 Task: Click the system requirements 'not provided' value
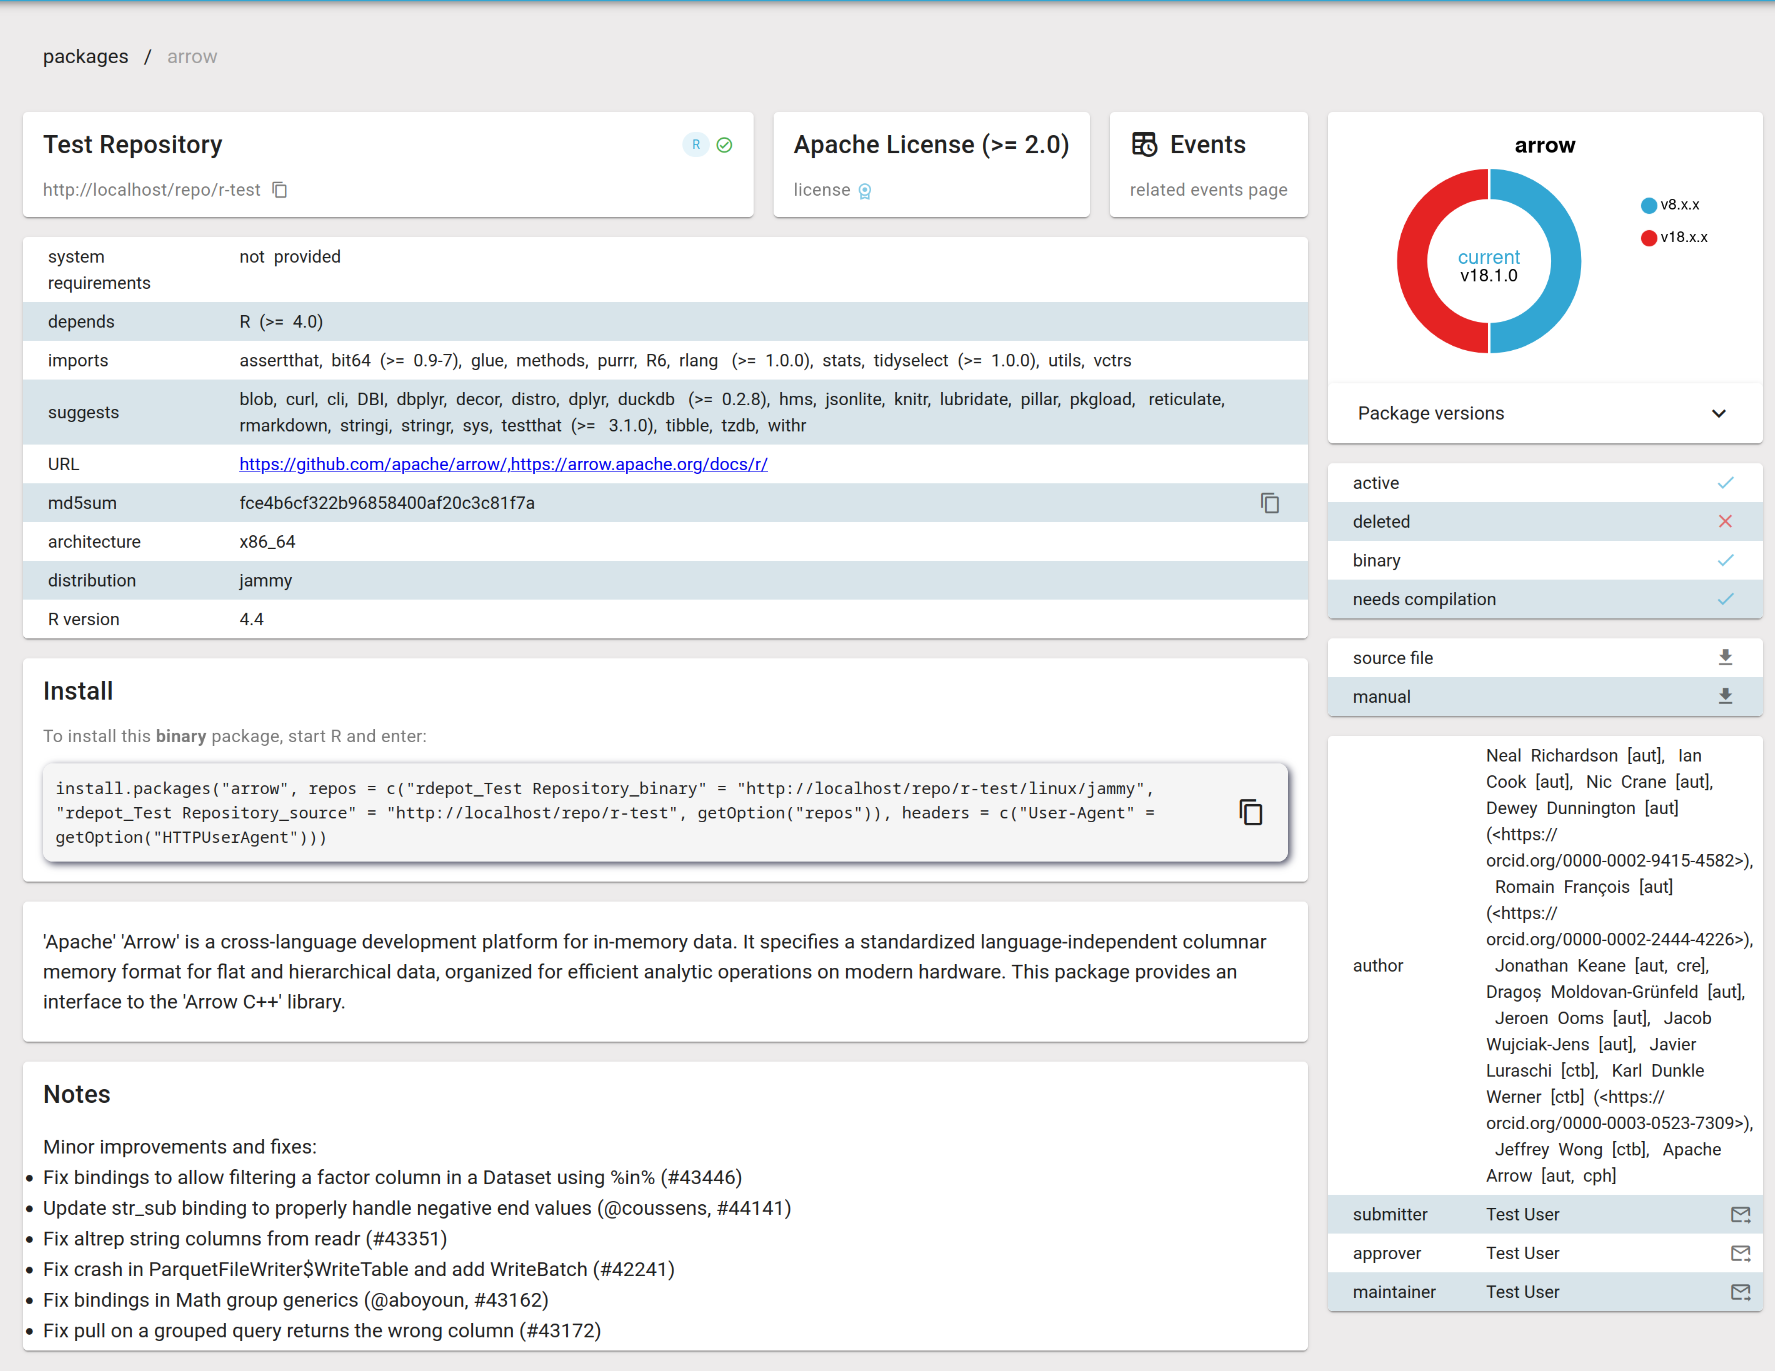tap(290, 257)
